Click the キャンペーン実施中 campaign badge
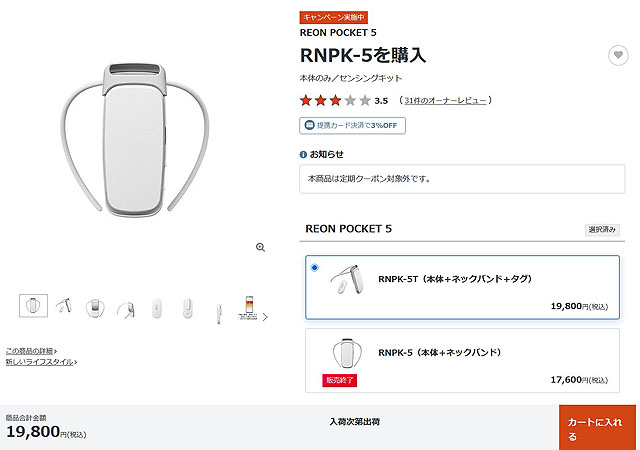The image size is (640, 450). click(333, 18)
